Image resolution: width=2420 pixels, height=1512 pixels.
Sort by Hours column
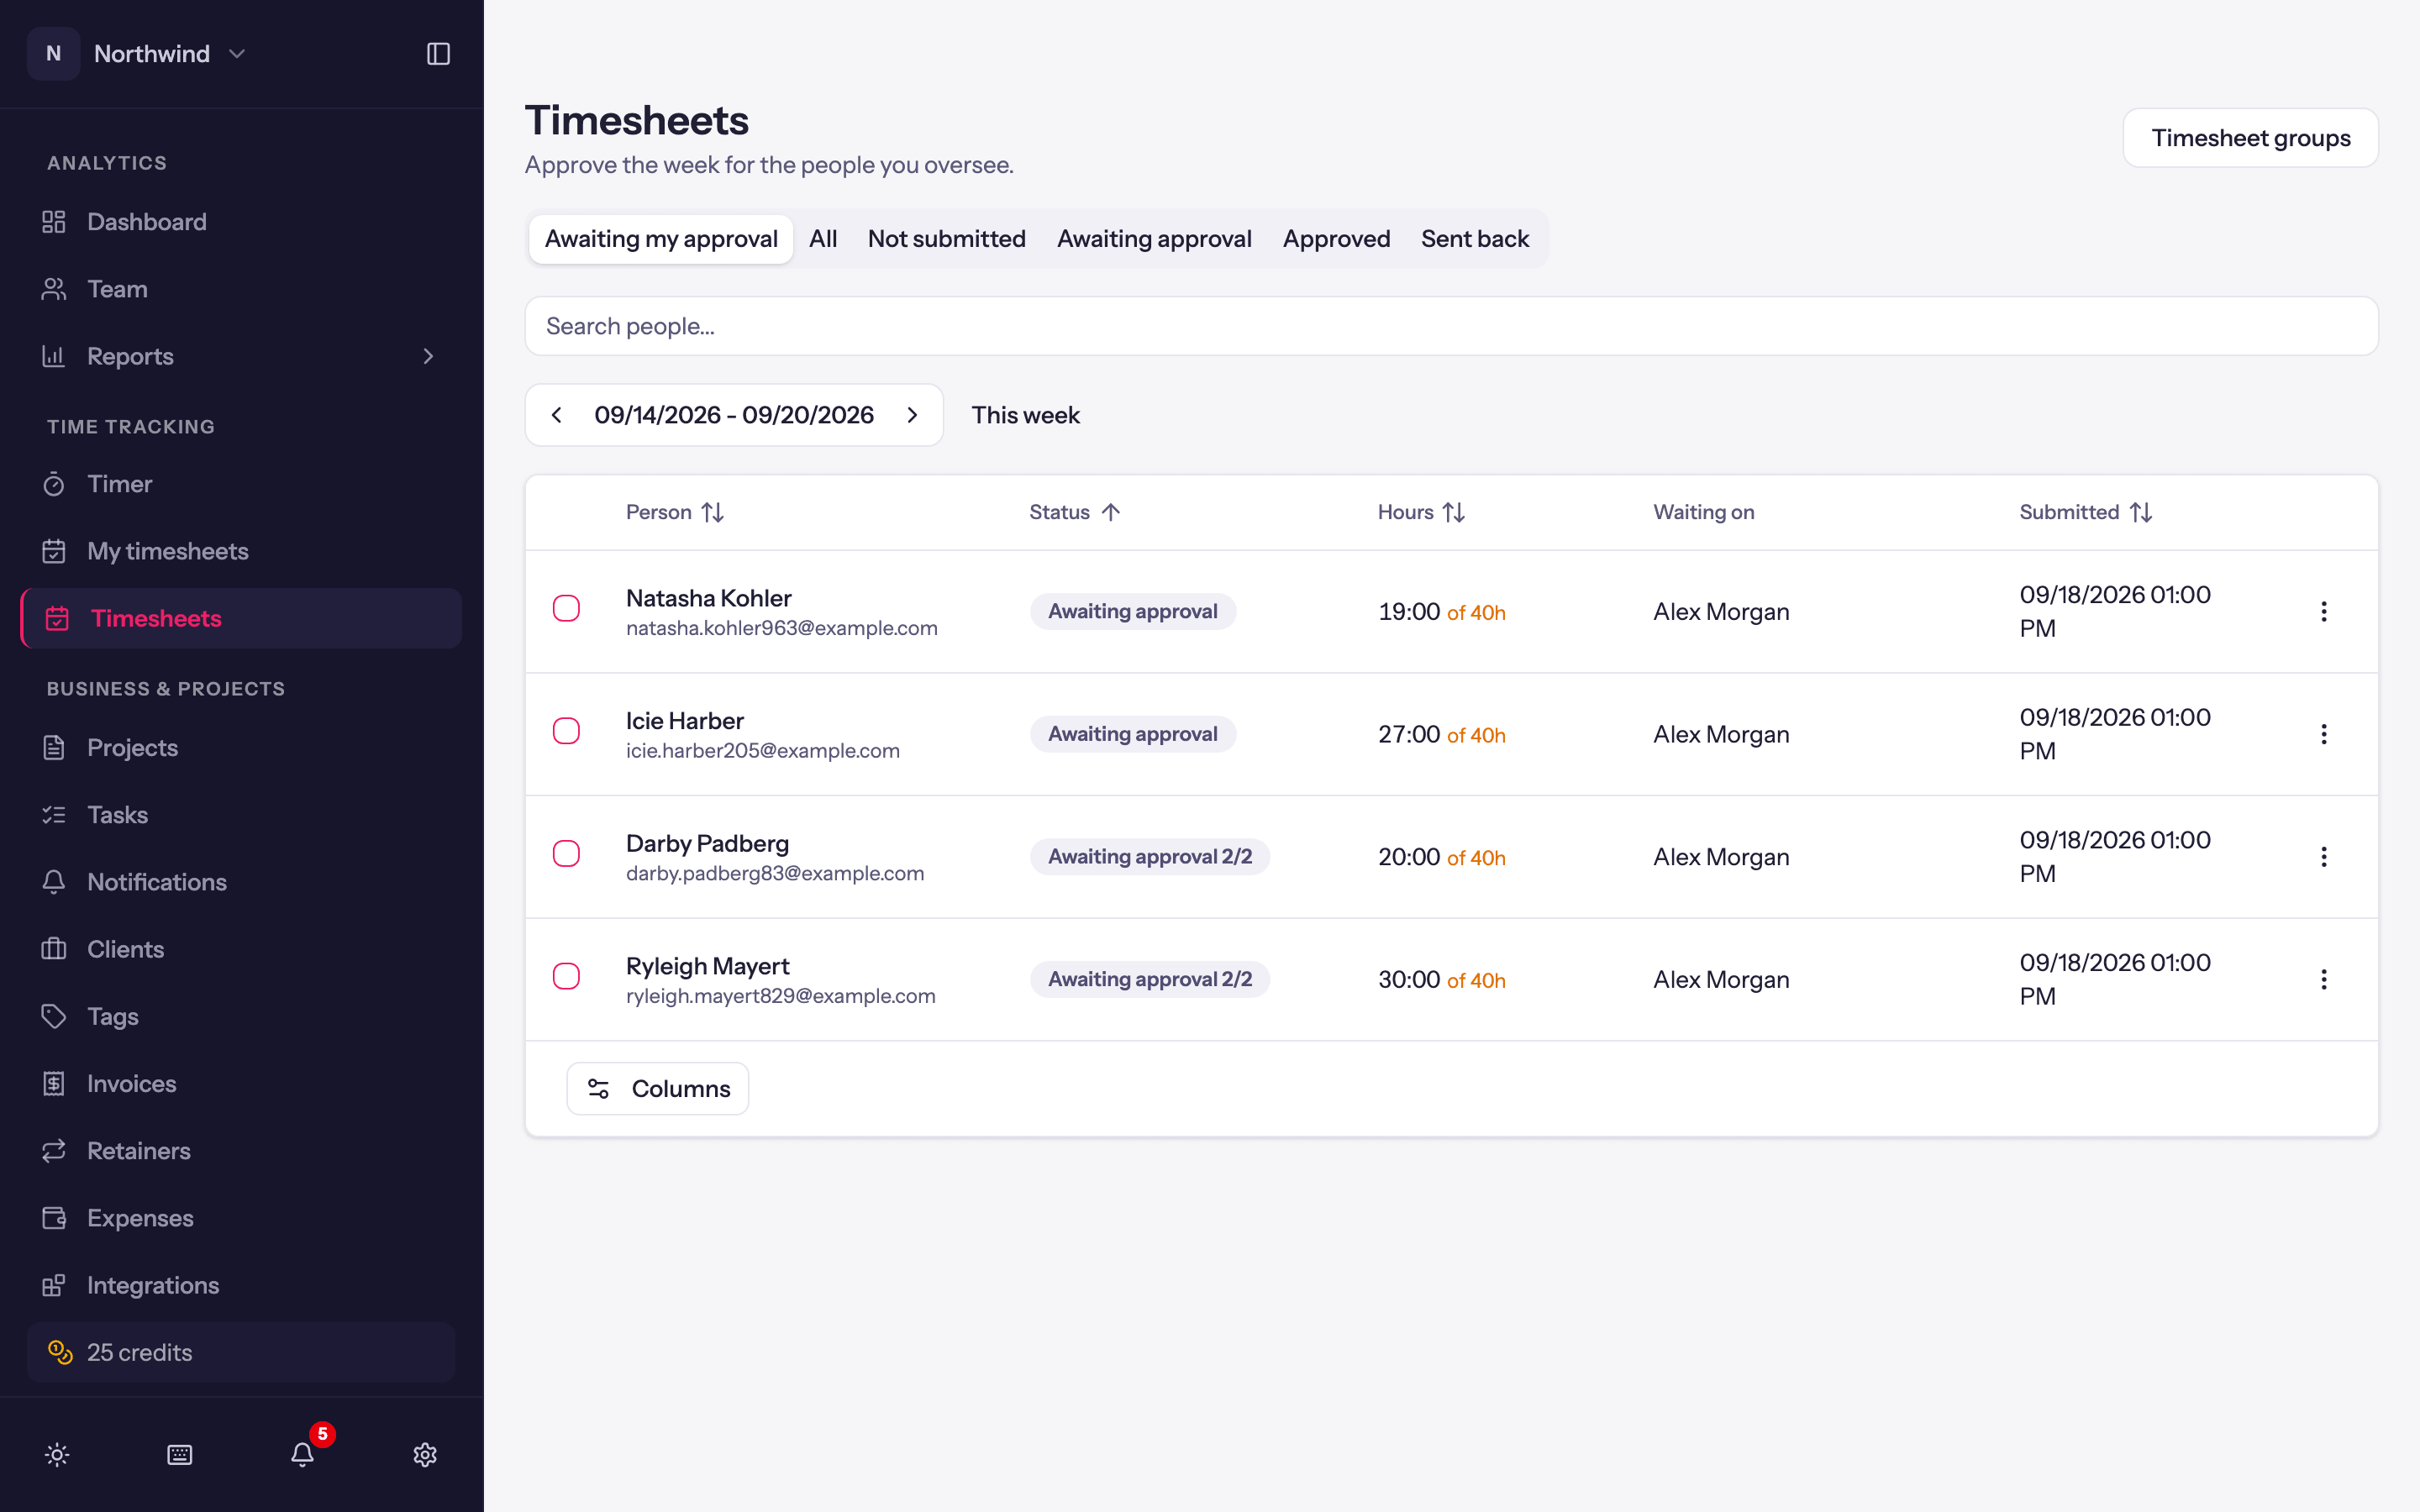pos(1421,512)
